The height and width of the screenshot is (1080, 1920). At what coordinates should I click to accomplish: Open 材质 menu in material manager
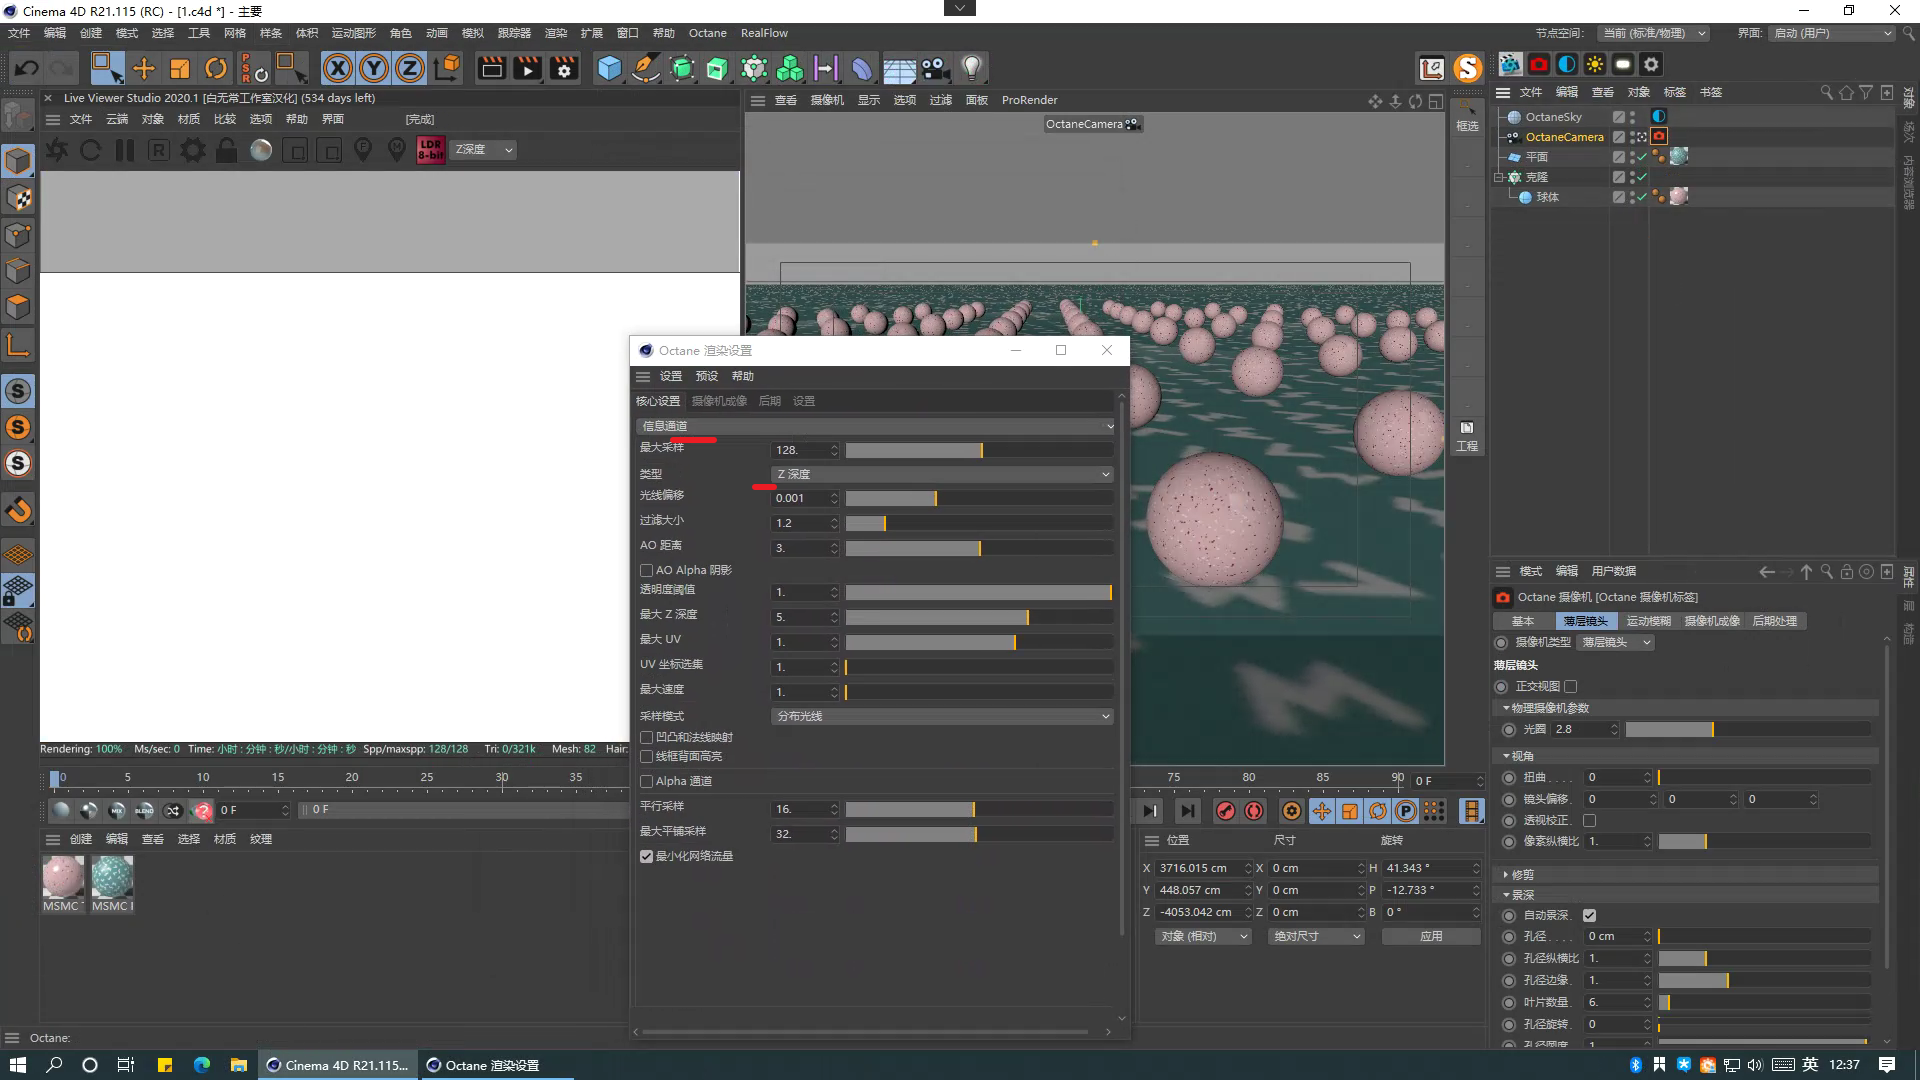pos(225,840)
